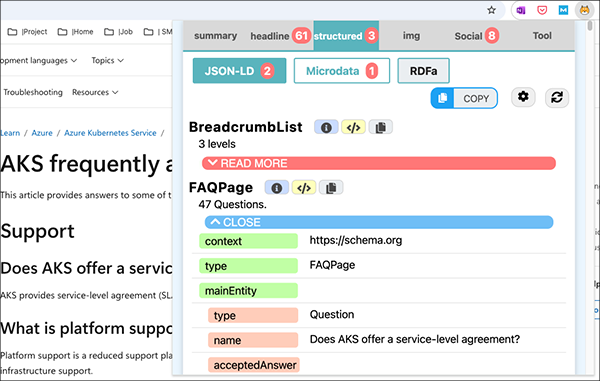This screenshot has width=600, height=381.
Task: Select the structured tab
Action: (x=346, y=36)
